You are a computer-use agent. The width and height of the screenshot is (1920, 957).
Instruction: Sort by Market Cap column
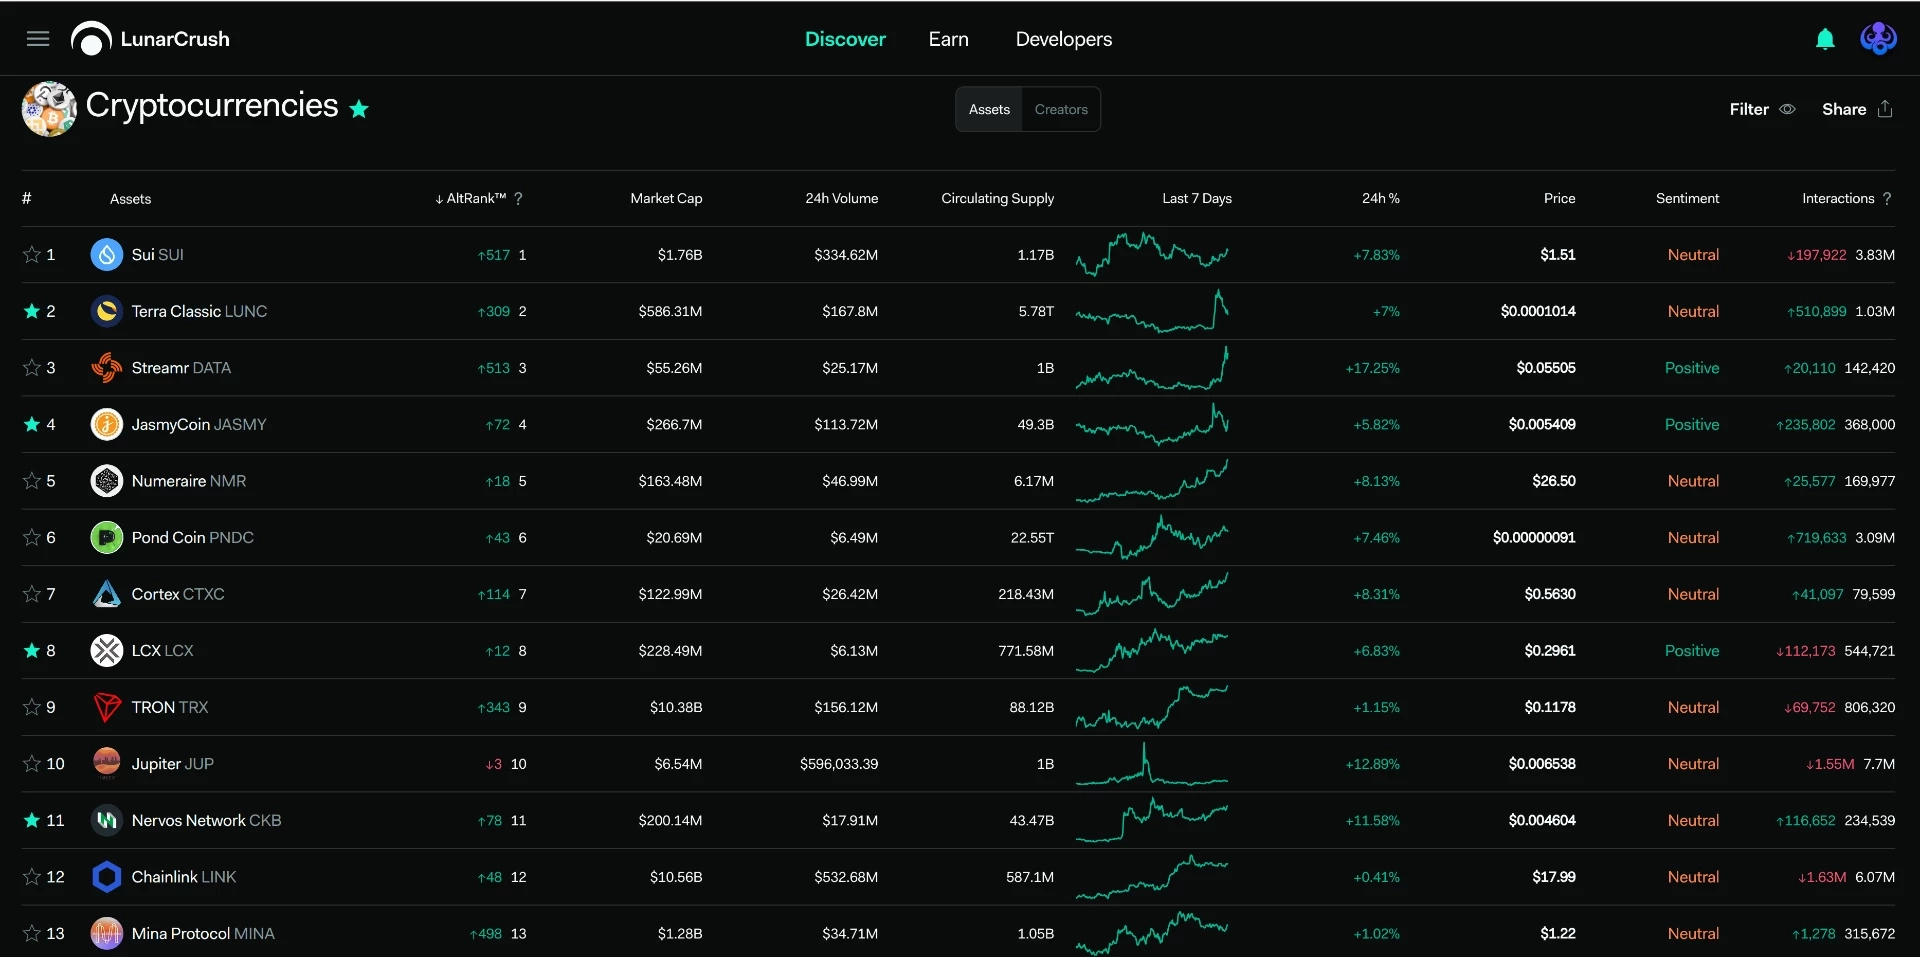666,199
